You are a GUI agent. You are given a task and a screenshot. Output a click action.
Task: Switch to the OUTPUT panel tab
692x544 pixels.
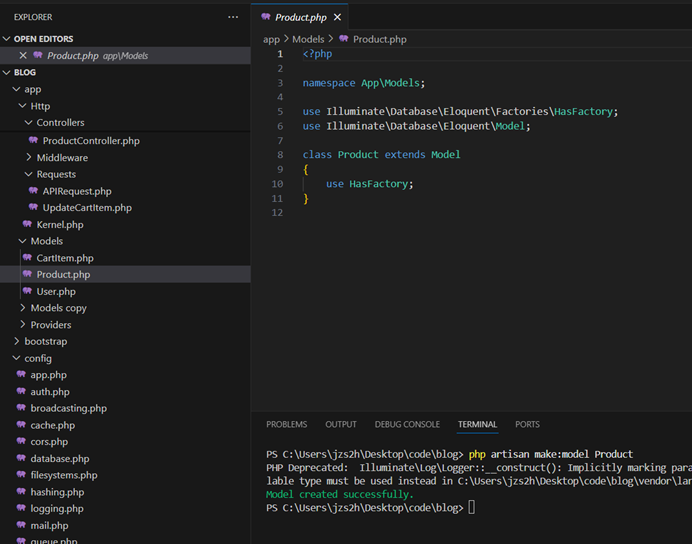point(341,424)
